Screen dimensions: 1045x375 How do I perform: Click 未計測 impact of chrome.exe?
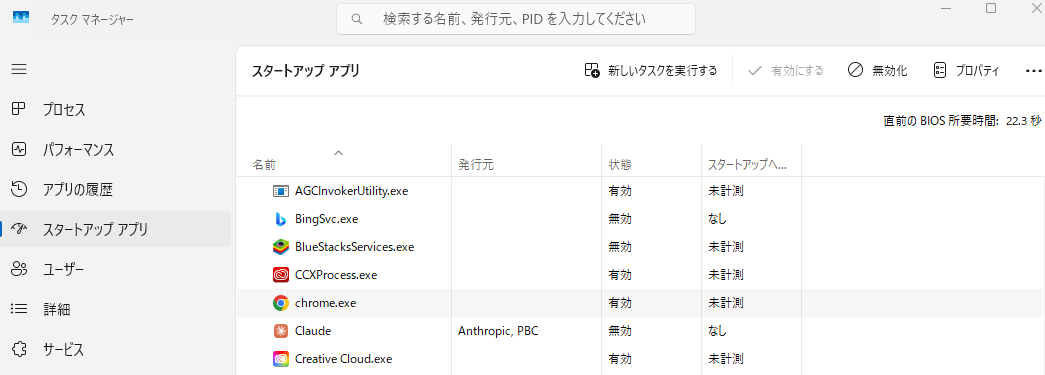725,303
